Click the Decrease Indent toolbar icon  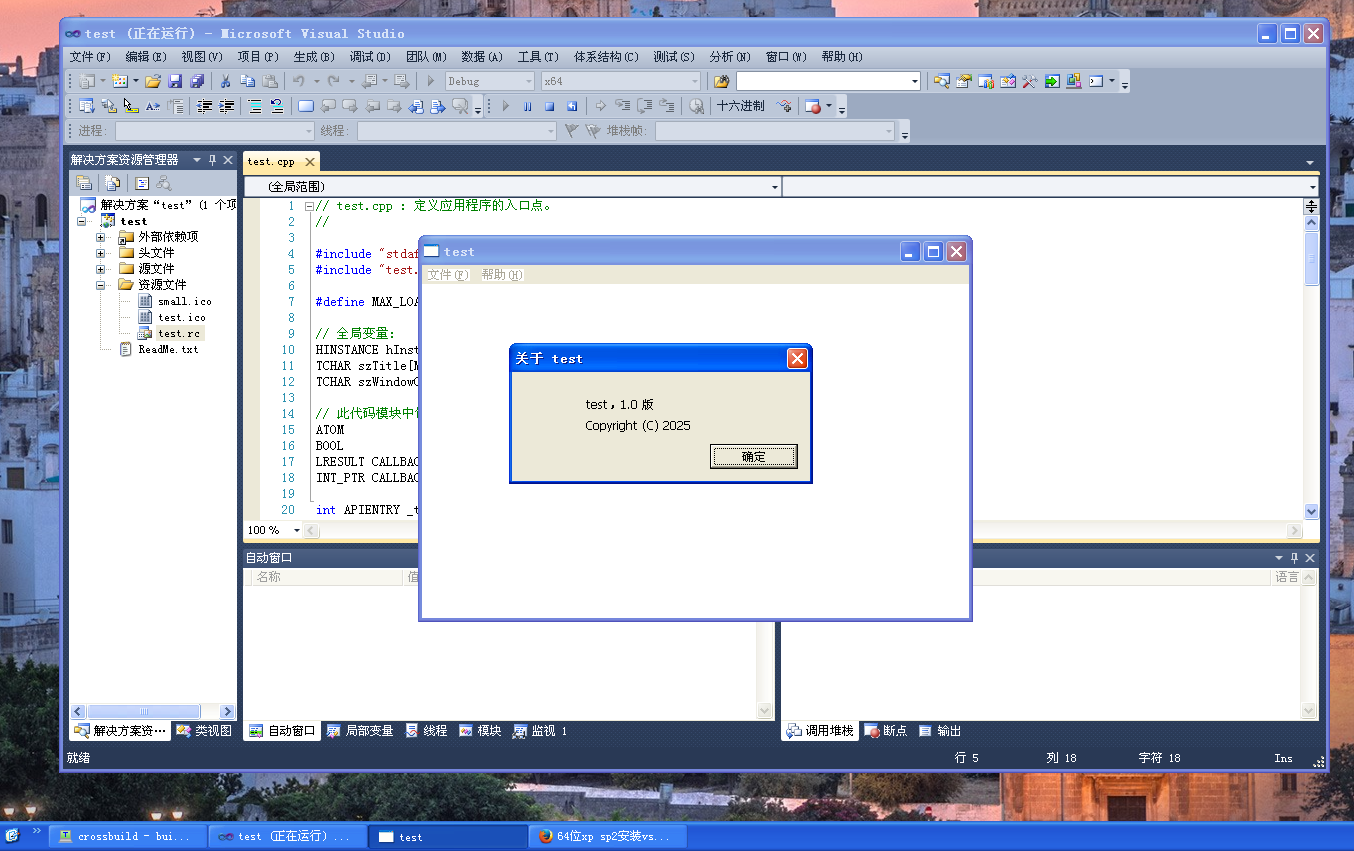205,106
